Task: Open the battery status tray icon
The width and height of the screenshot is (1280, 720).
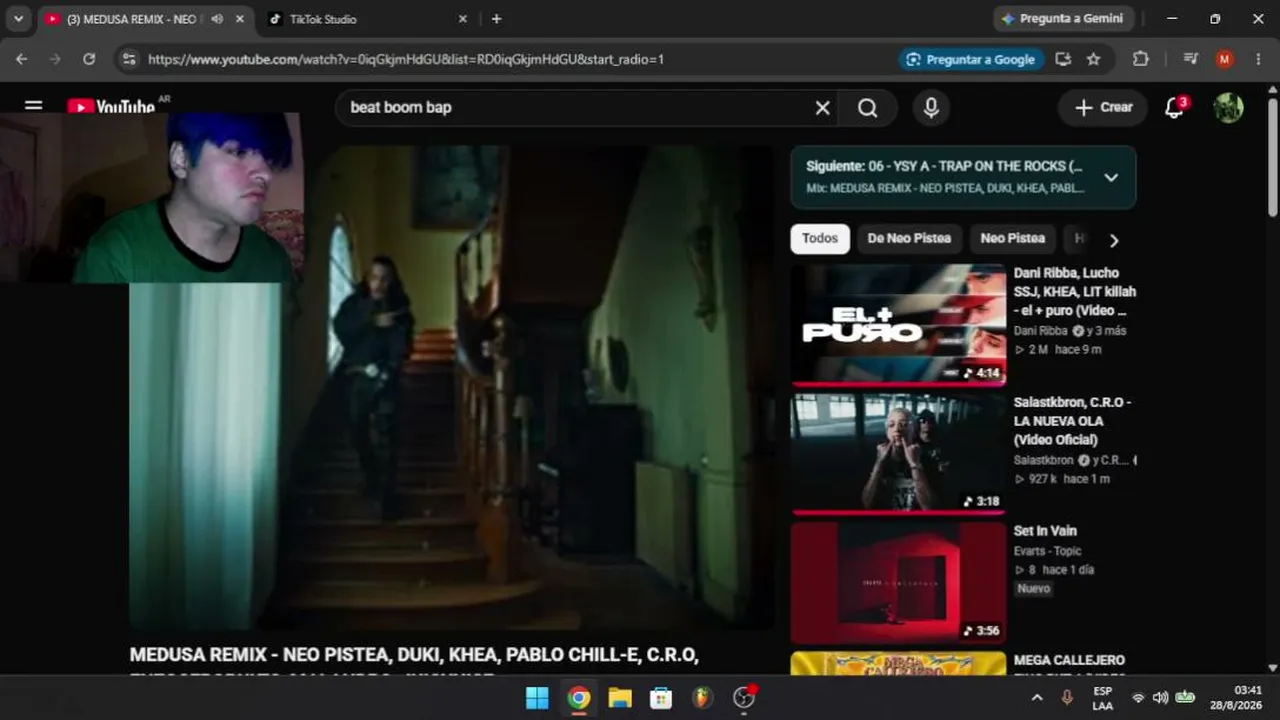Action: (1185, 698)
